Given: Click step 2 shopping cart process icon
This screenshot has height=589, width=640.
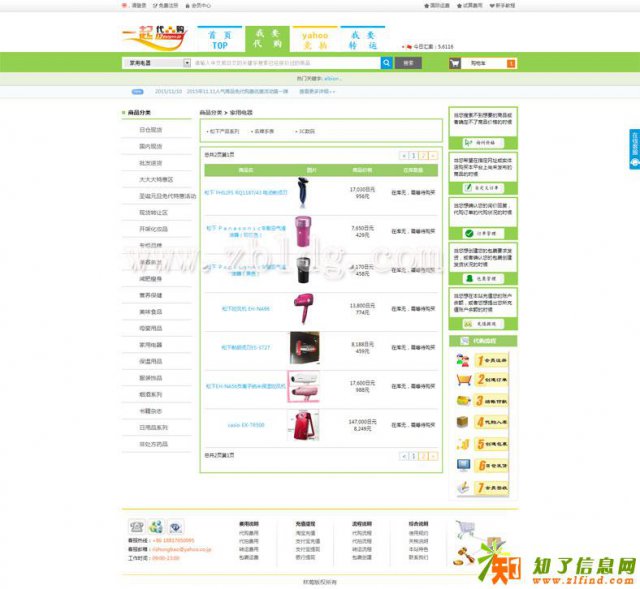Looking at the screenshot, I should (463, 381).
